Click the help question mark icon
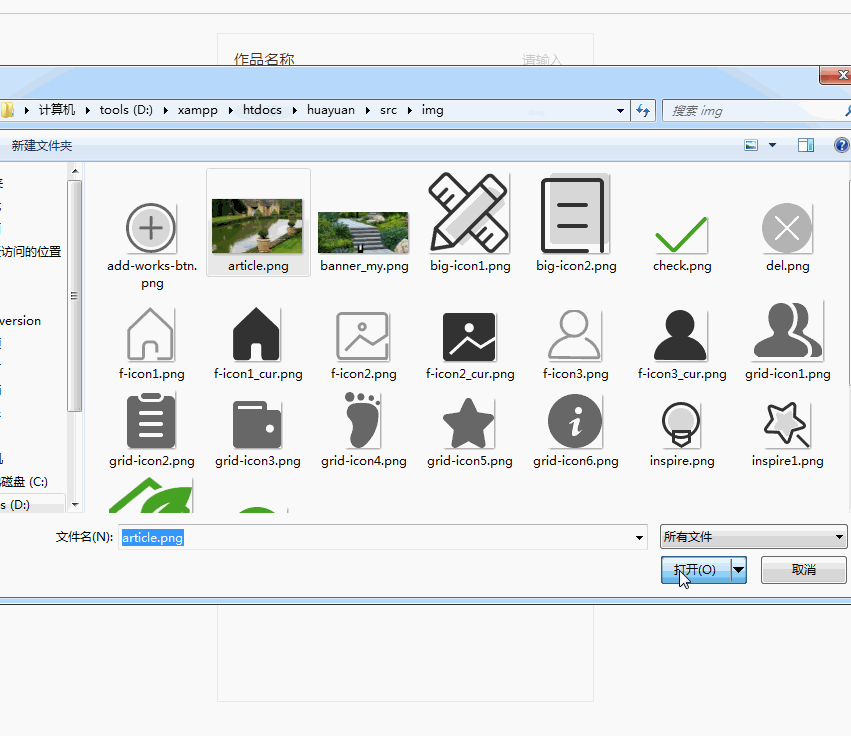This screenshot has height=736, width=851. (x=841, y=146)
